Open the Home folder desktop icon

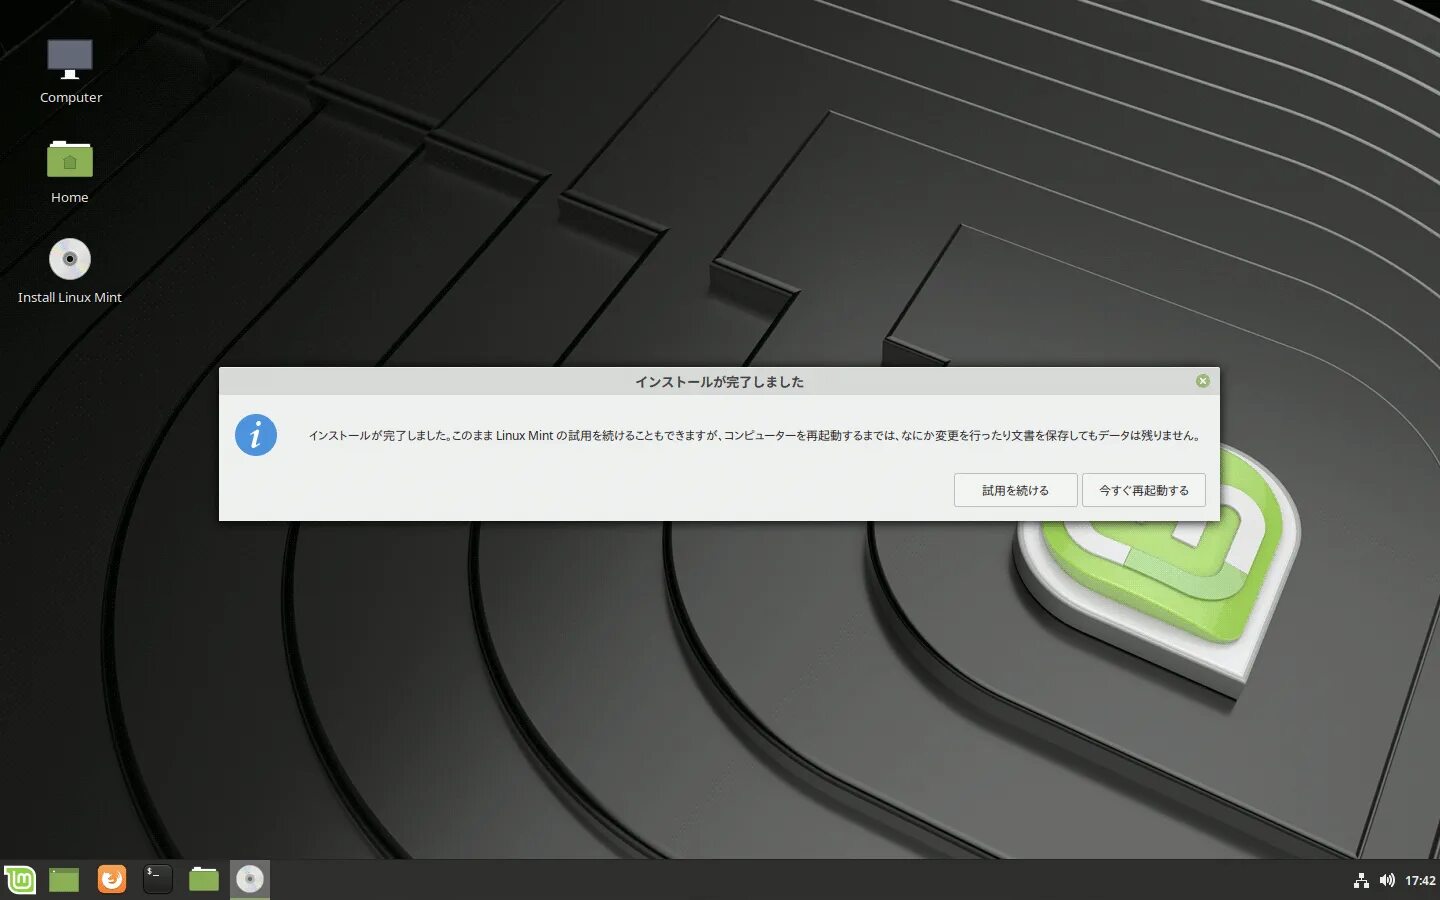(70, 171)
